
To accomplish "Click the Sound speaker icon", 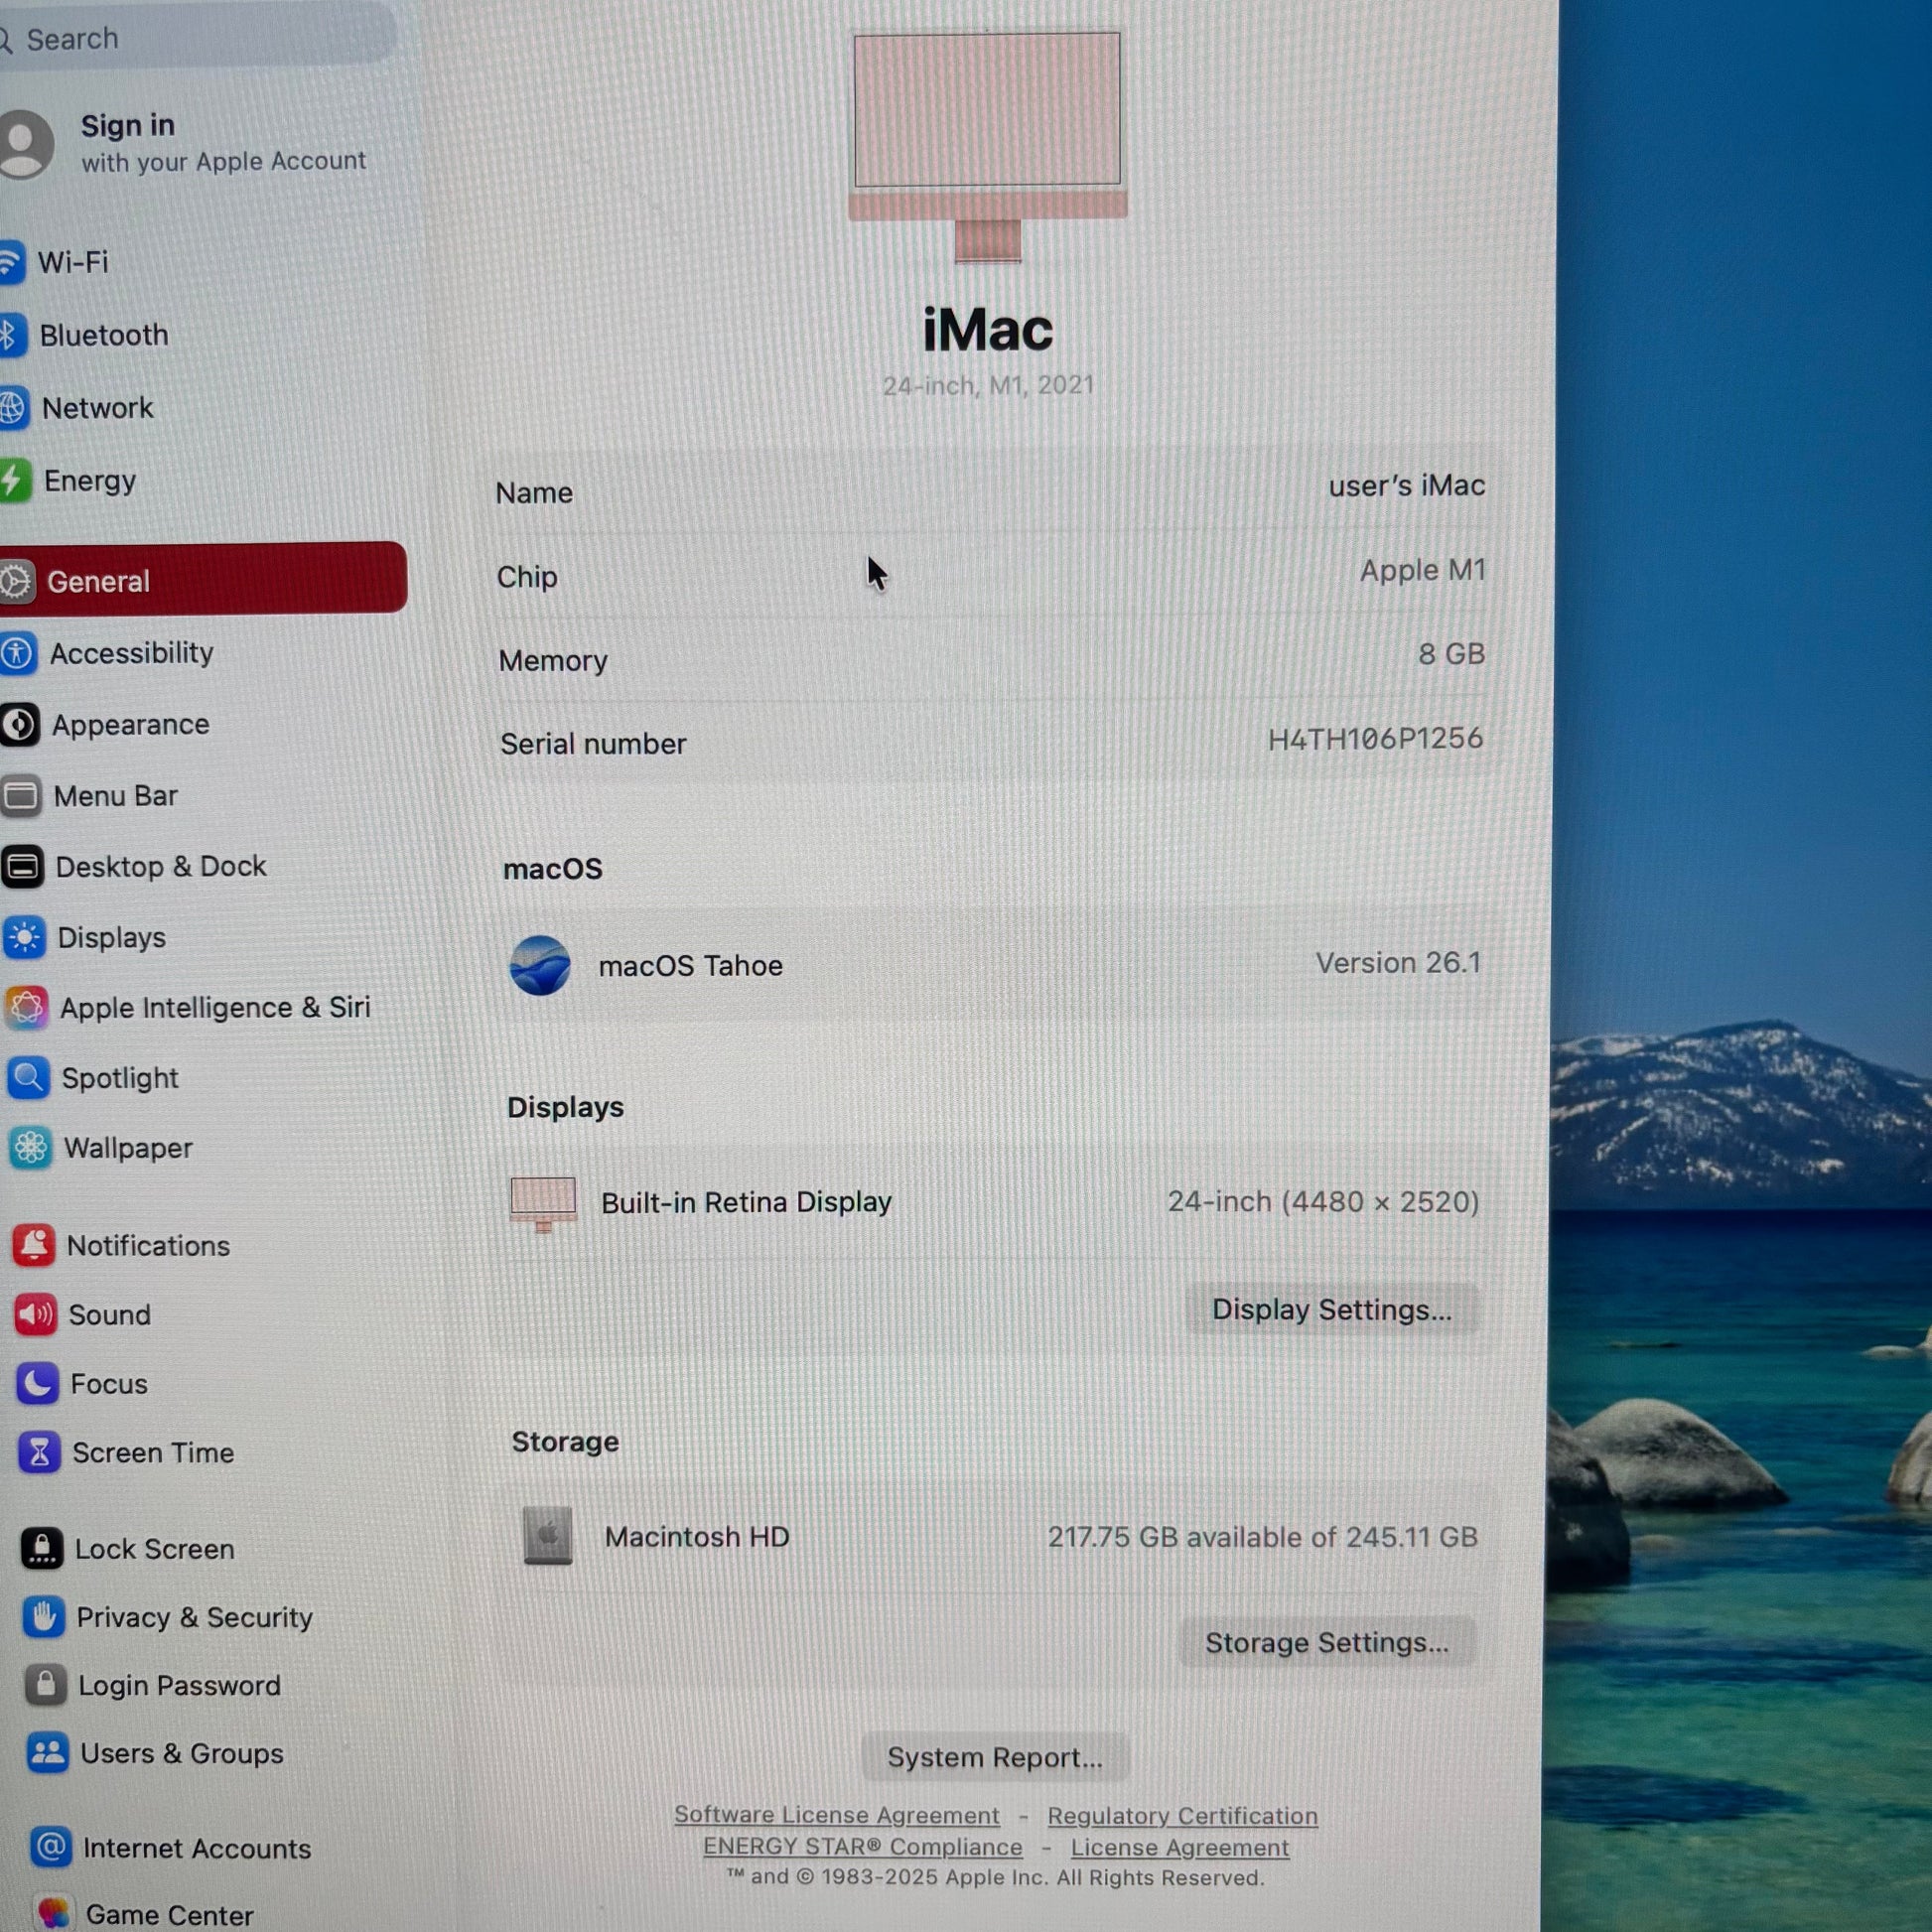I will (36, 1314).
